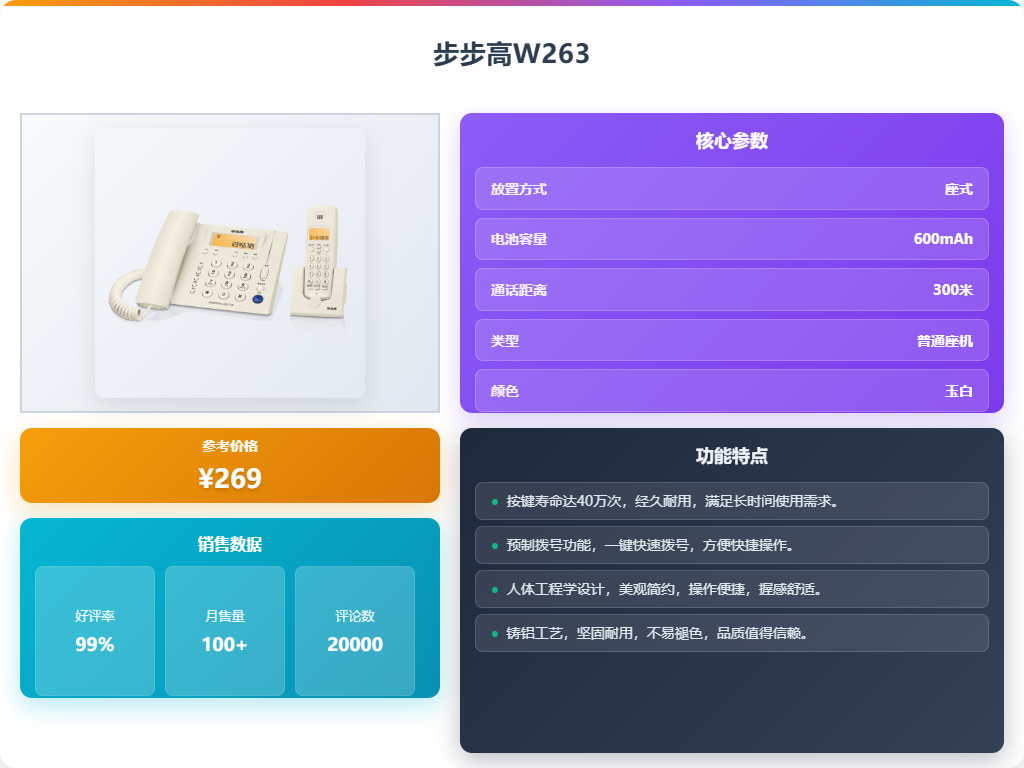Select the 按键寿命达40万次 feature item
Screen dimensions: 1024x768
point(731,501)
